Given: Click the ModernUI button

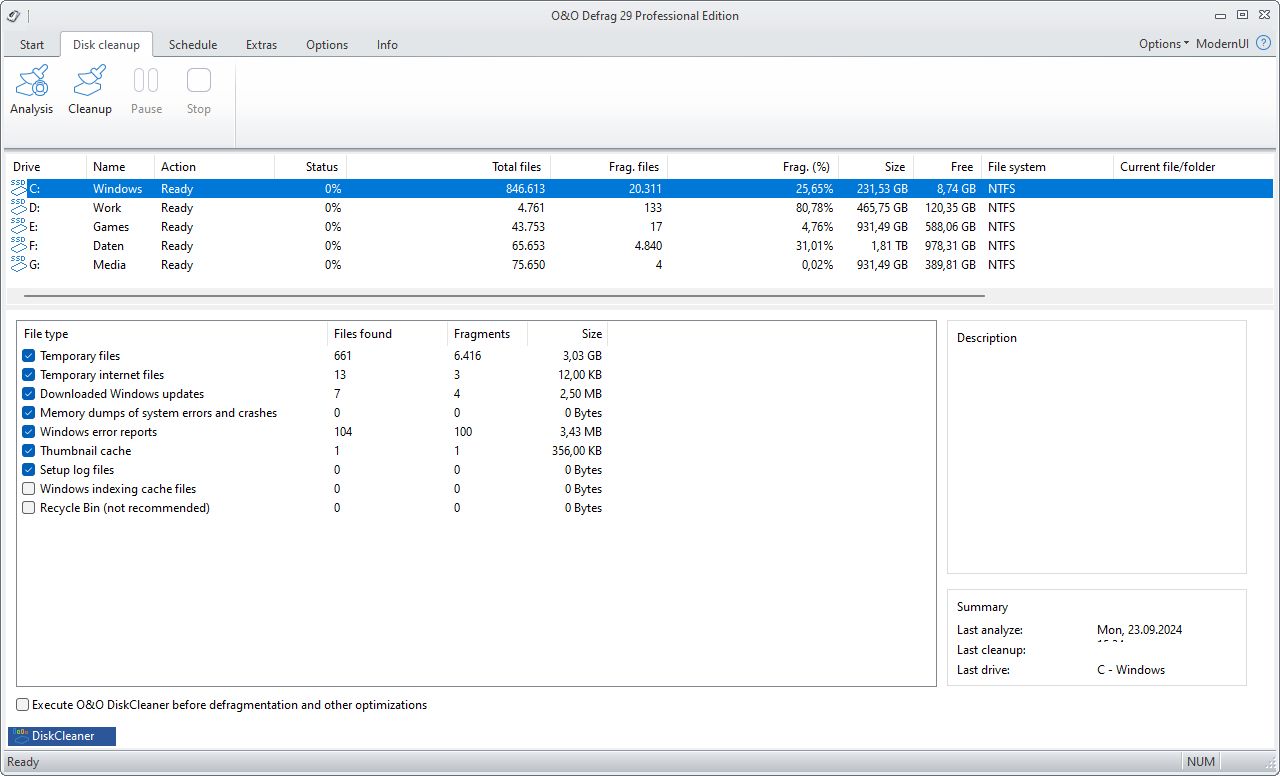Looking at the screenshot, I should coord(1222,44).
